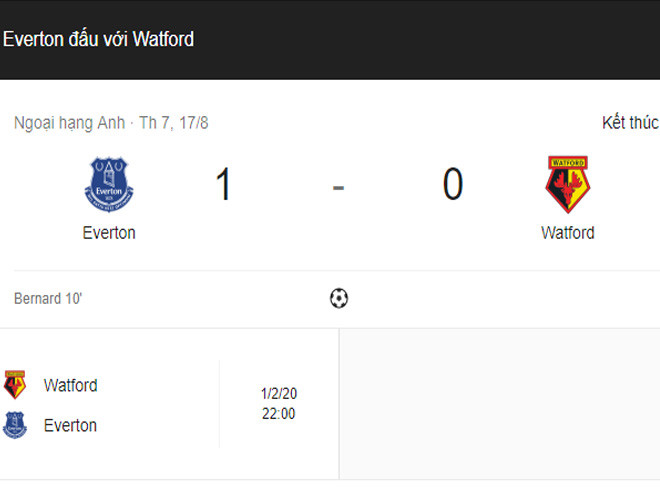Viewport: 660px width, 500px height.
Task: Click the goal scorer 'Bernard 10''
Action: pyautogui.click(x=48, y=299)
